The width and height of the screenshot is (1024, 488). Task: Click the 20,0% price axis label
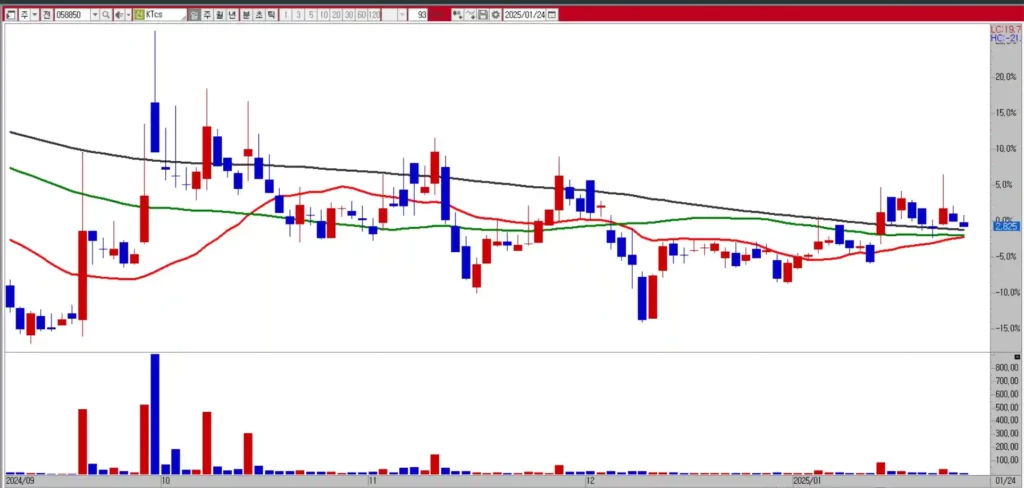tap(1004, 77)
